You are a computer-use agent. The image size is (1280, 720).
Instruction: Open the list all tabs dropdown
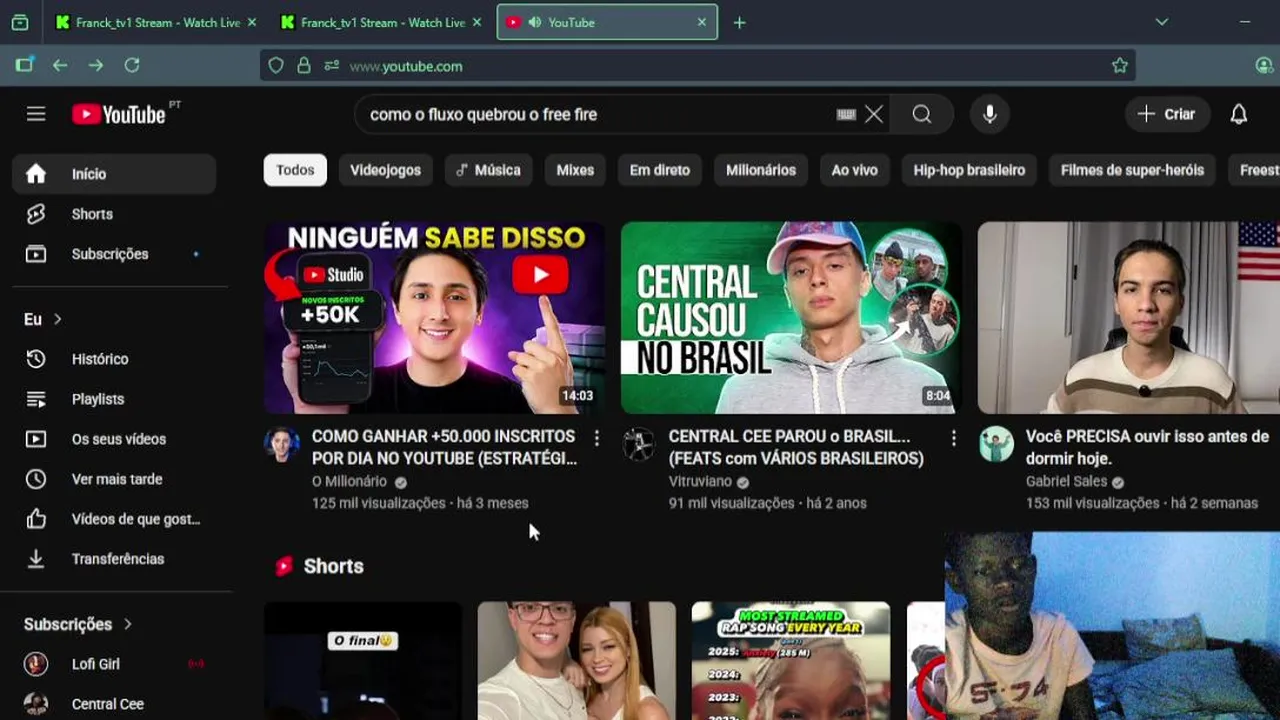point(1162,22)
